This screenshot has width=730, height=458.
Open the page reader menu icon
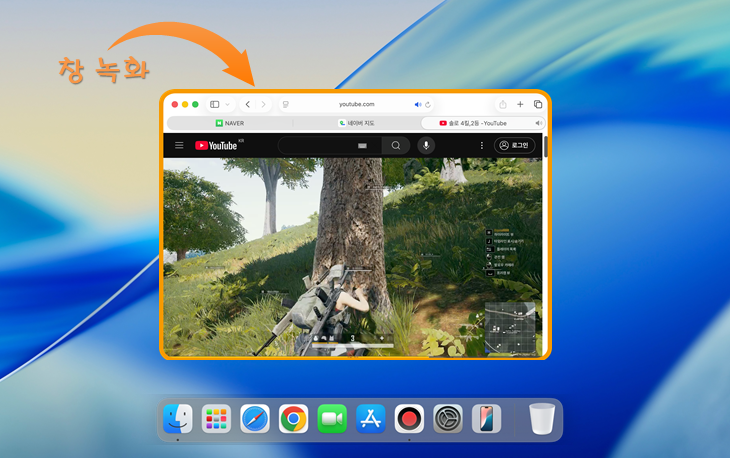coord(286,104)
